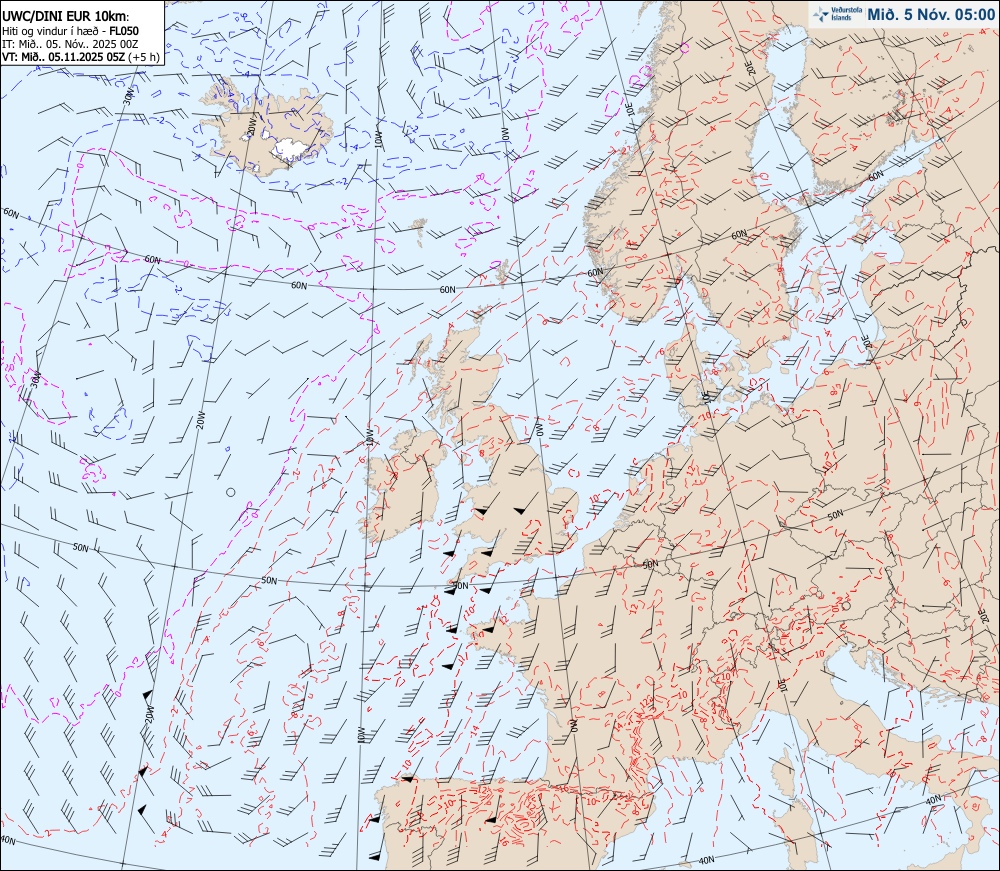Click the Veðurstofa Íslands logo
The image size is (1000, 871).
click(x=835, y=14)
